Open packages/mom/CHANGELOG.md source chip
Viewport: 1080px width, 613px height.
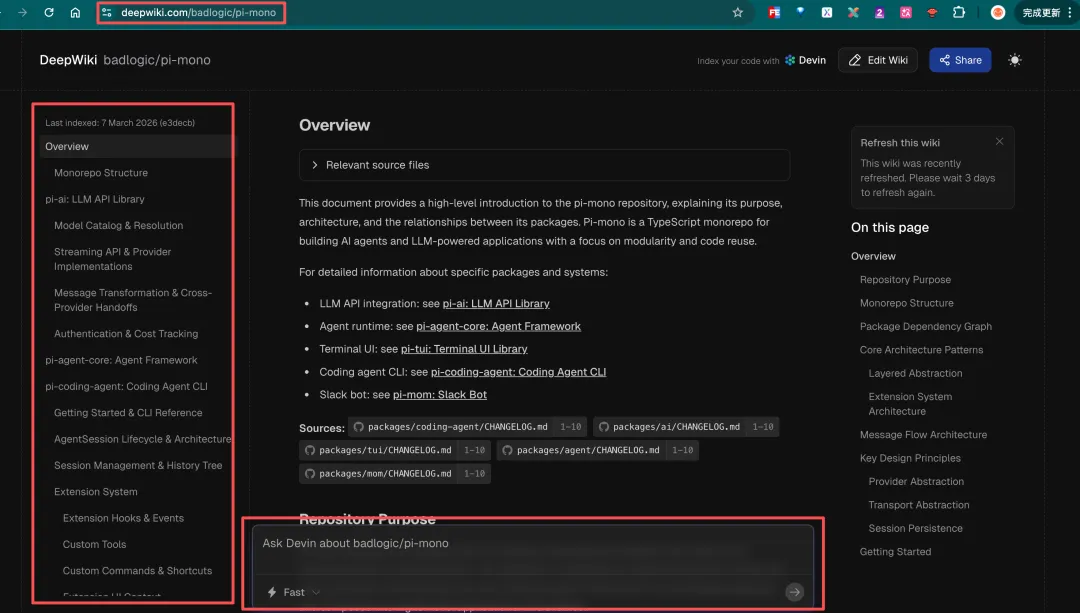click(x=395, y=473)
